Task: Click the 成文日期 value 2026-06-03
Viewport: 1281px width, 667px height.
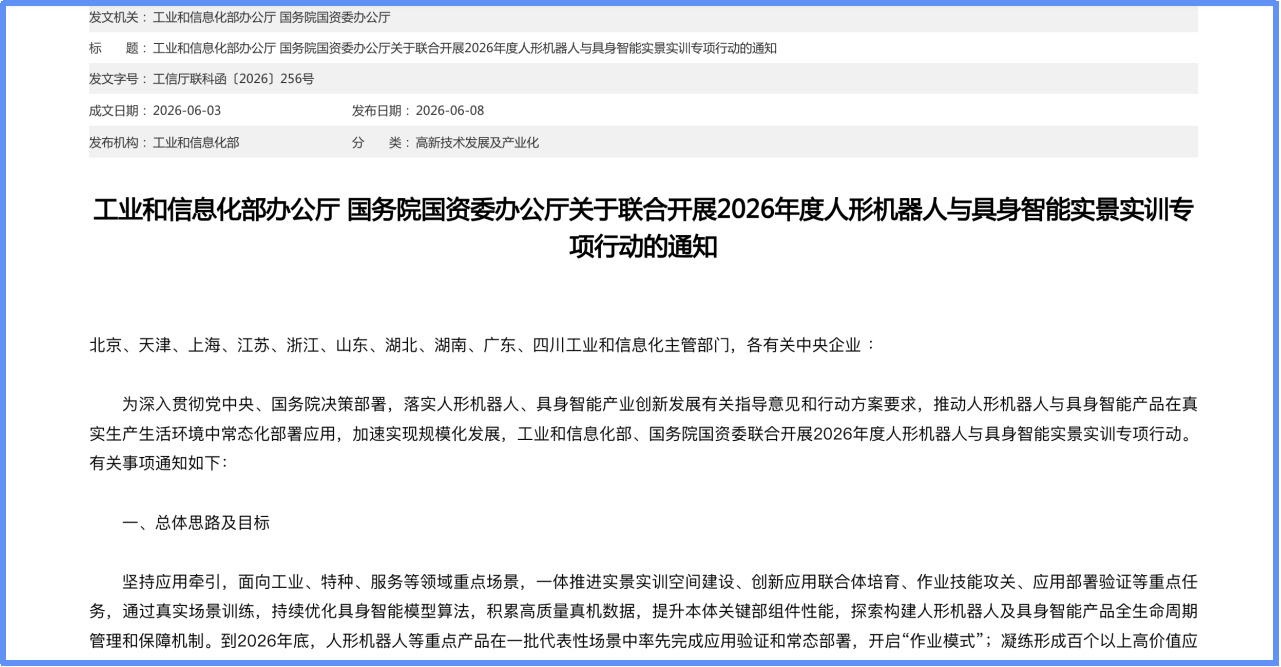Action: (187, 110)
